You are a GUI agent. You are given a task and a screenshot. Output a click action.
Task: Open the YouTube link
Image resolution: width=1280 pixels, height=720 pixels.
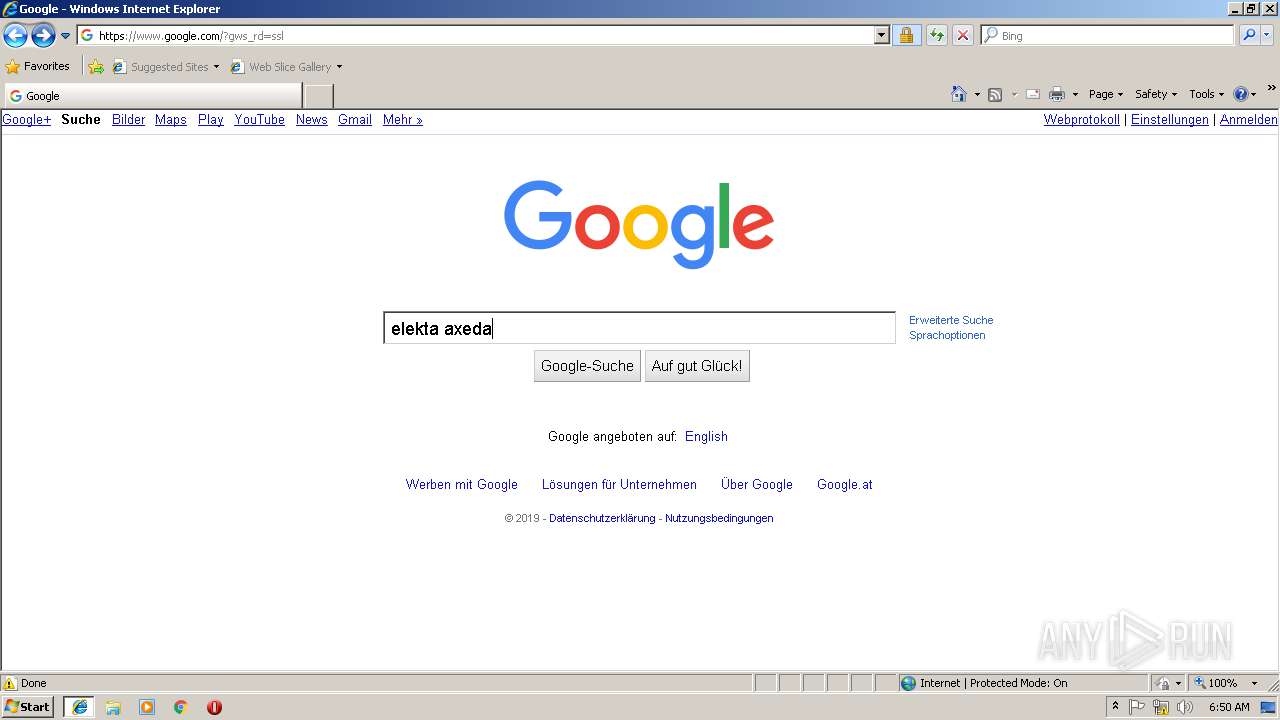259,119
